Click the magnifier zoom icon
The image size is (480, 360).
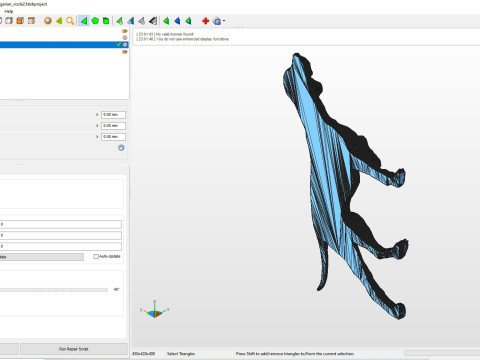tap(70, 21)
